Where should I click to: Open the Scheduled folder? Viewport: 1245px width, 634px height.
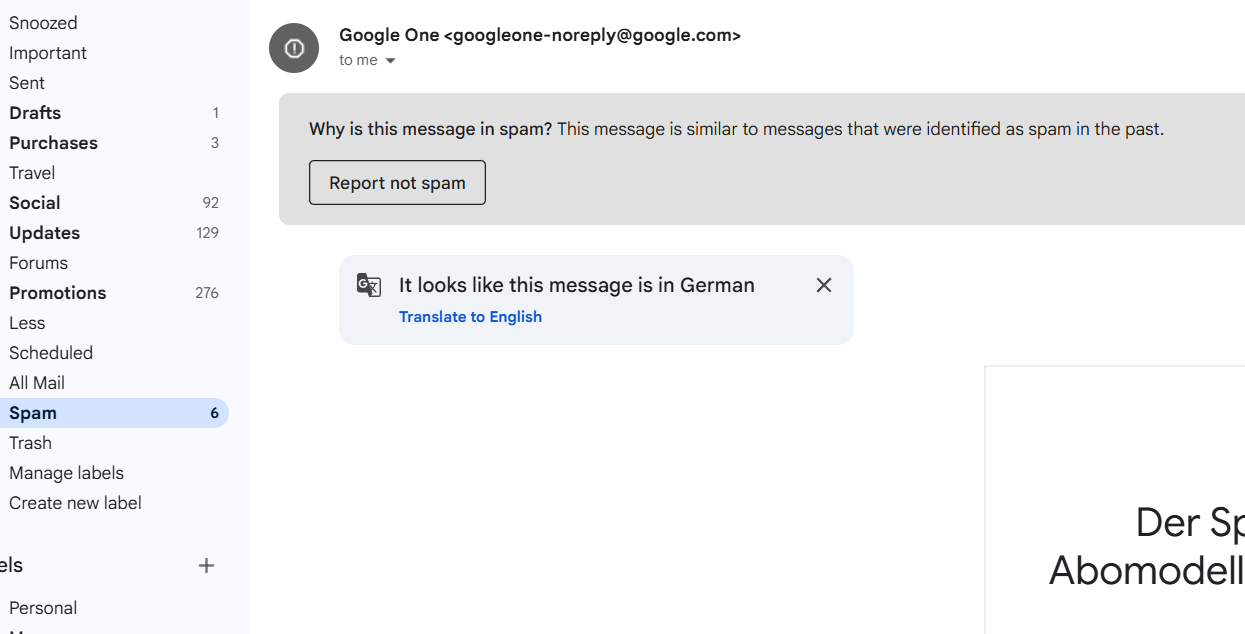(x=51, y=352)
